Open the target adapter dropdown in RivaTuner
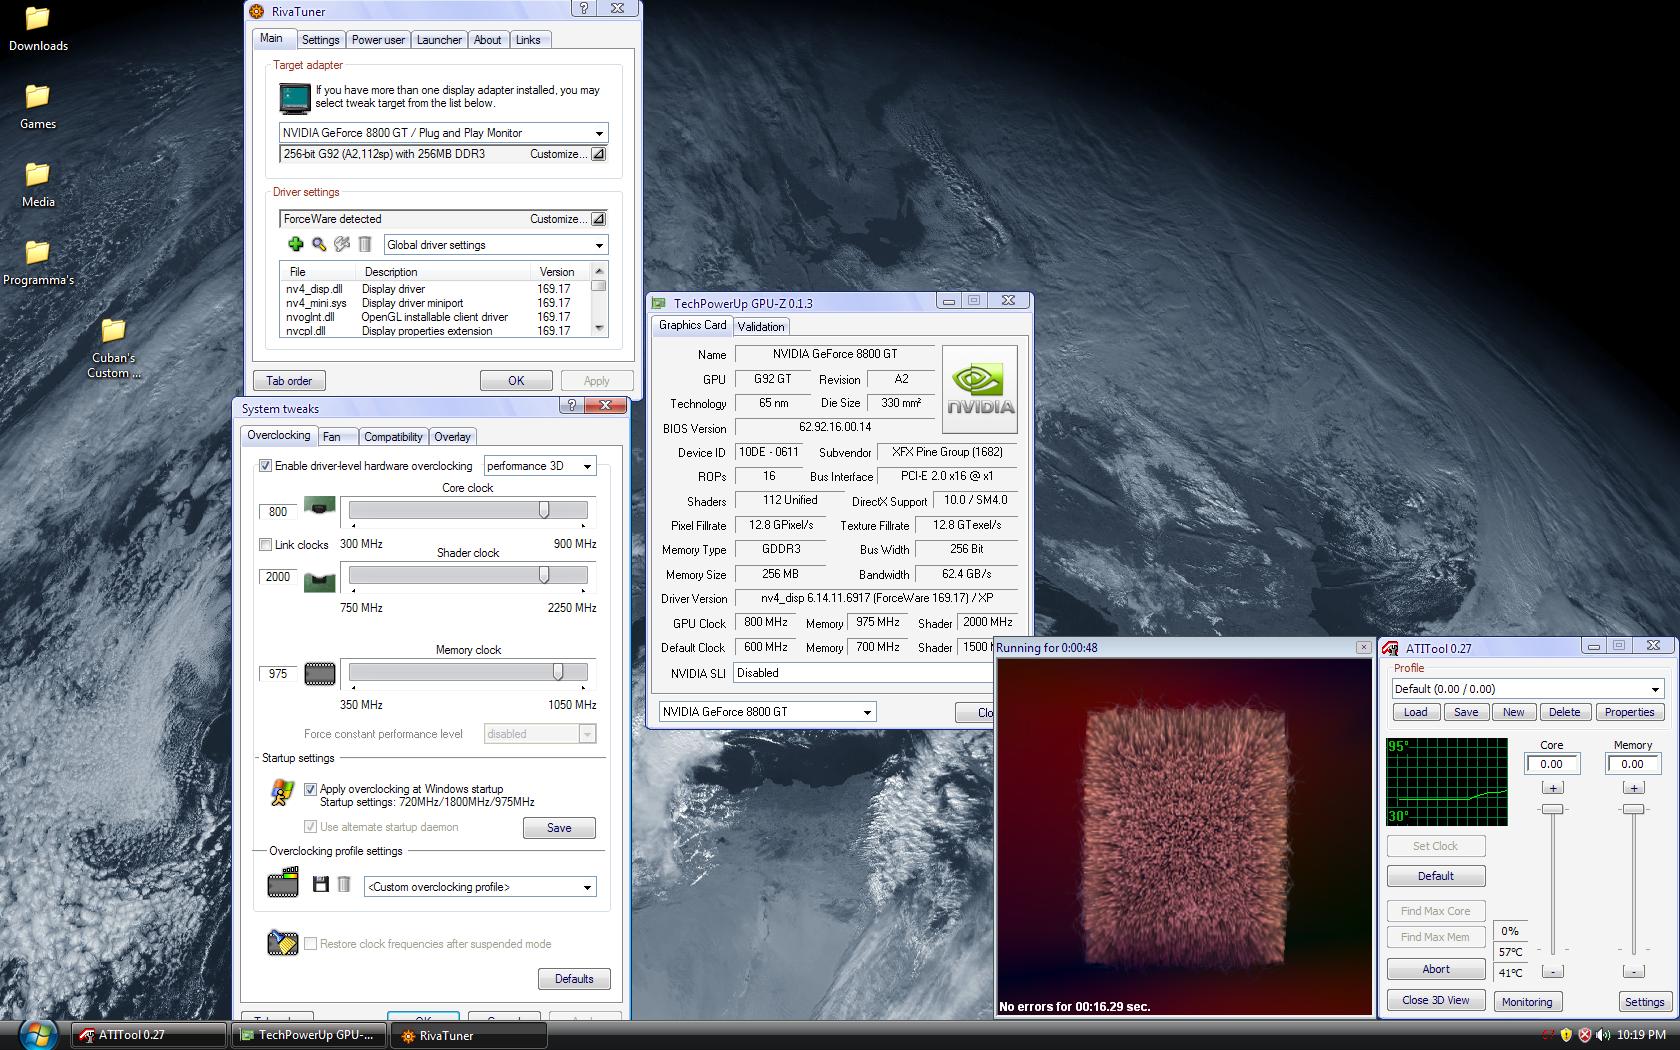Viewport: 1680px width, 1050px height. click(443, 133)
